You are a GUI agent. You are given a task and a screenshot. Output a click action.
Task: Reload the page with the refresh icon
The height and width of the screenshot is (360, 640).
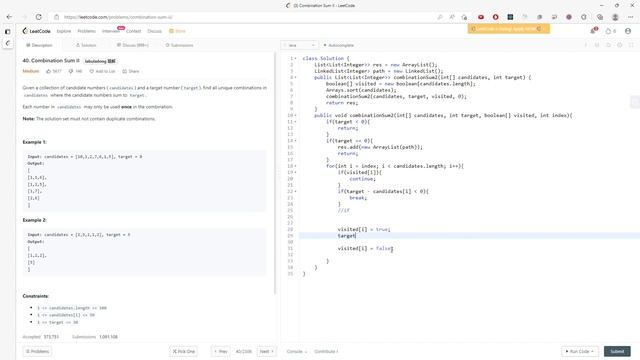38,17
